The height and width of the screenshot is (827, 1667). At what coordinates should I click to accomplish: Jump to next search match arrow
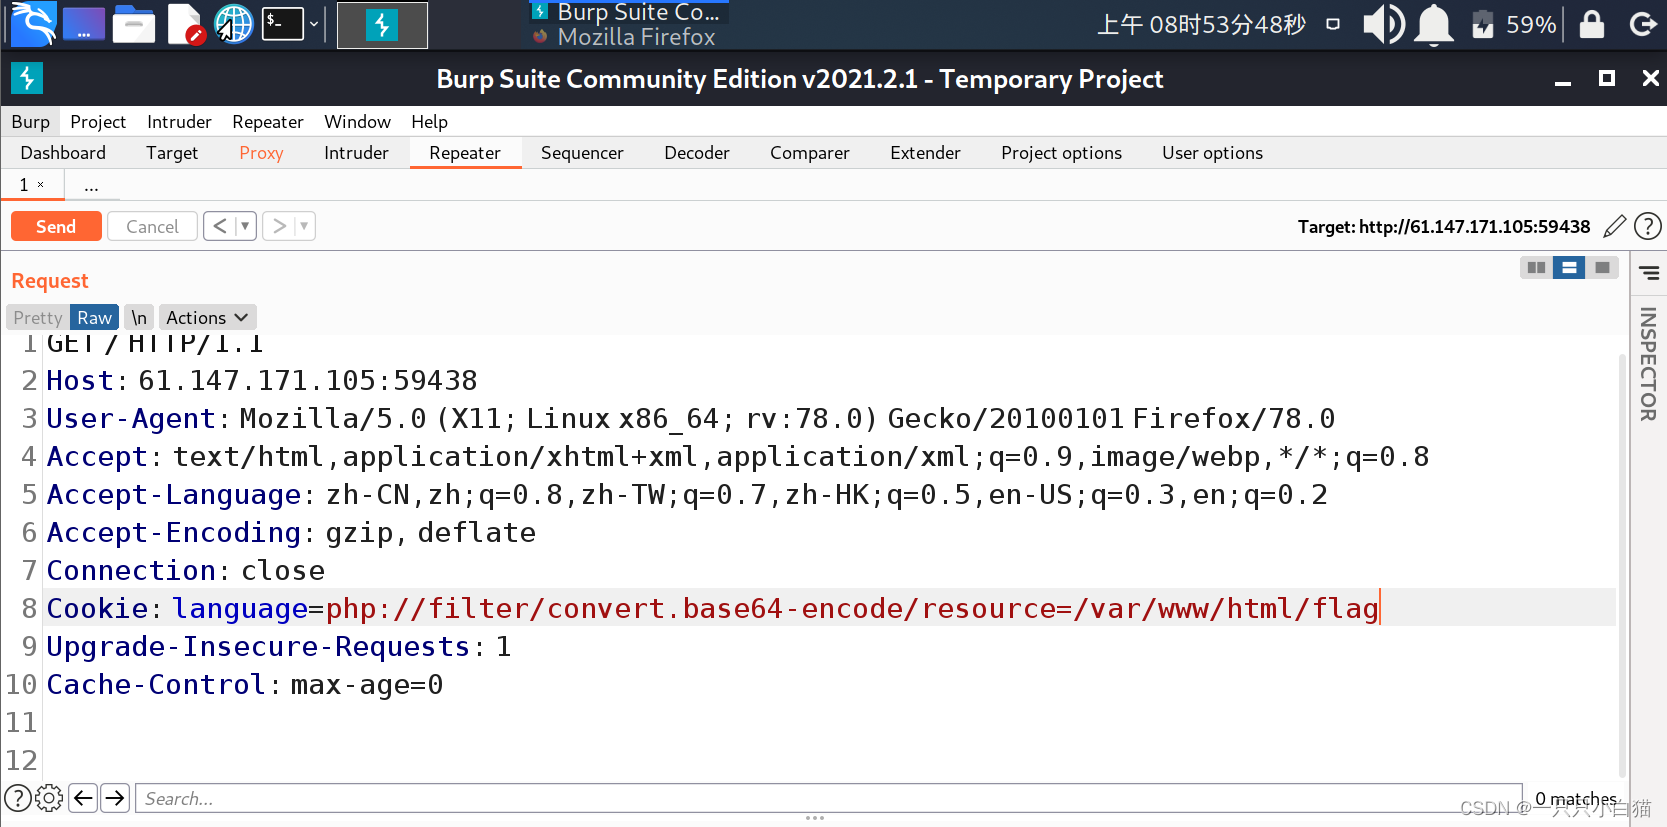pyautogui.click(x=115, y=798)
